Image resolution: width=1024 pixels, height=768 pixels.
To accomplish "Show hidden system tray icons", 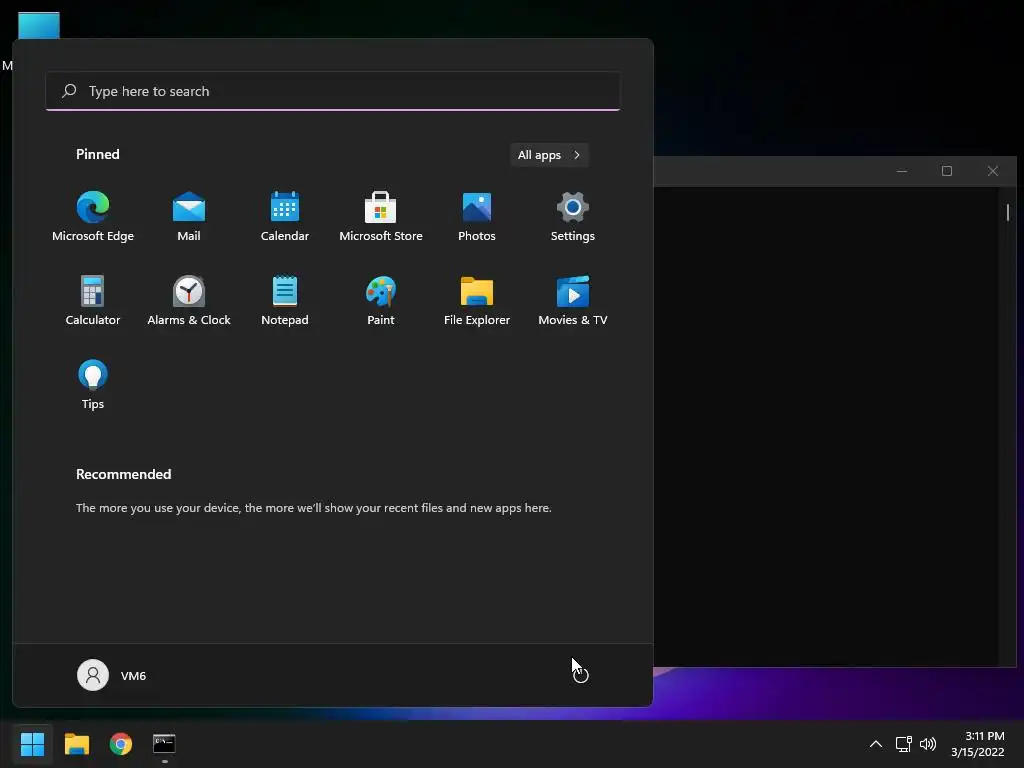I will coord(876,744).
